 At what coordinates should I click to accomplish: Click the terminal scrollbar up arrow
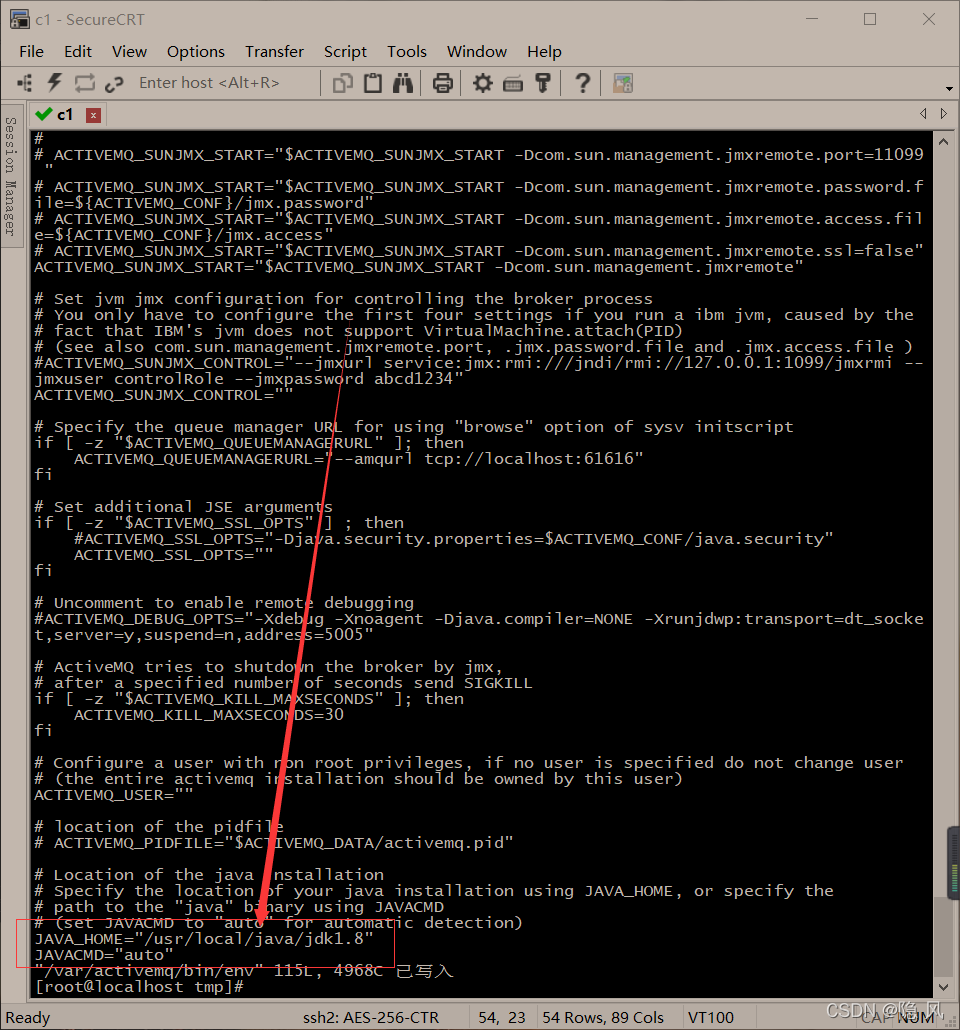click(x=944, y=141)
